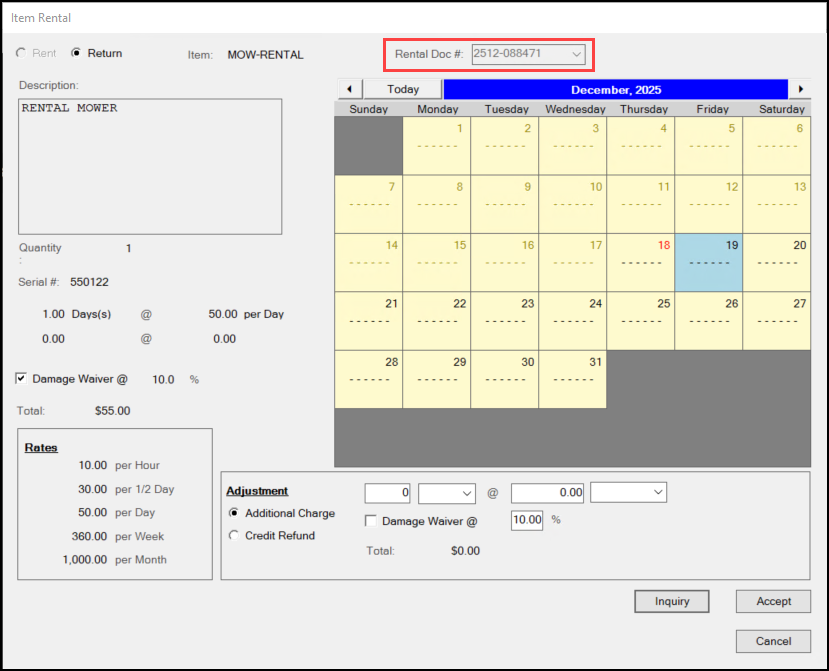Enable Damage Waiver checkbox in Adjustment section
Screen dimensions: 829x671
click(371, 521)
